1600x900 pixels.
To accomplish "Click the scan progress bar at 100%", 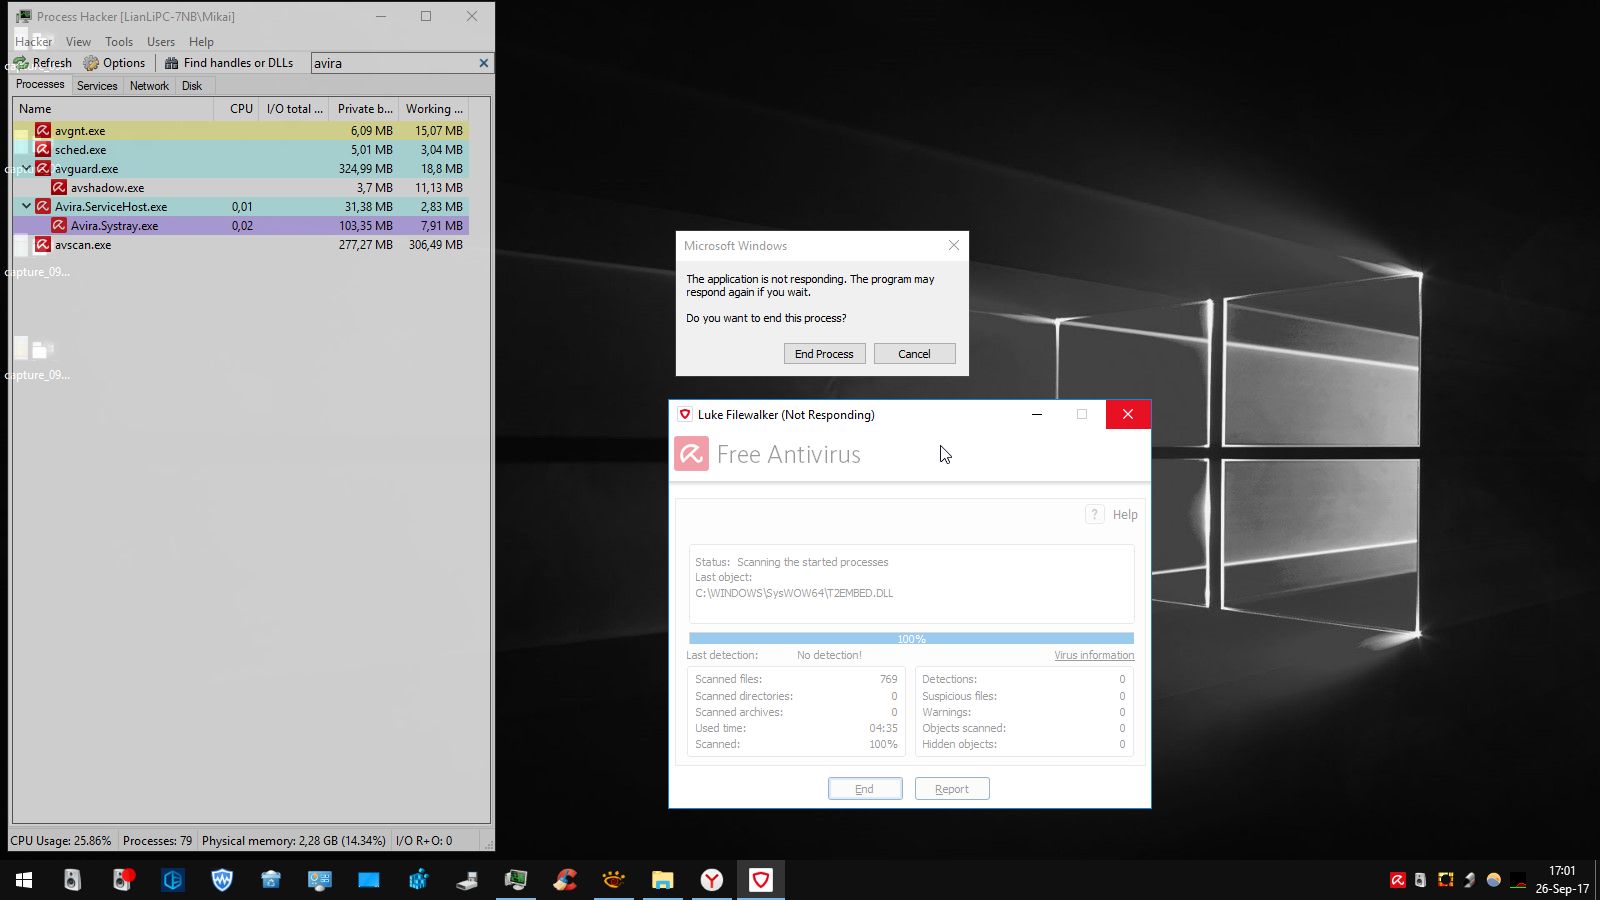I will pyautogui.click(x=911, y=638).
